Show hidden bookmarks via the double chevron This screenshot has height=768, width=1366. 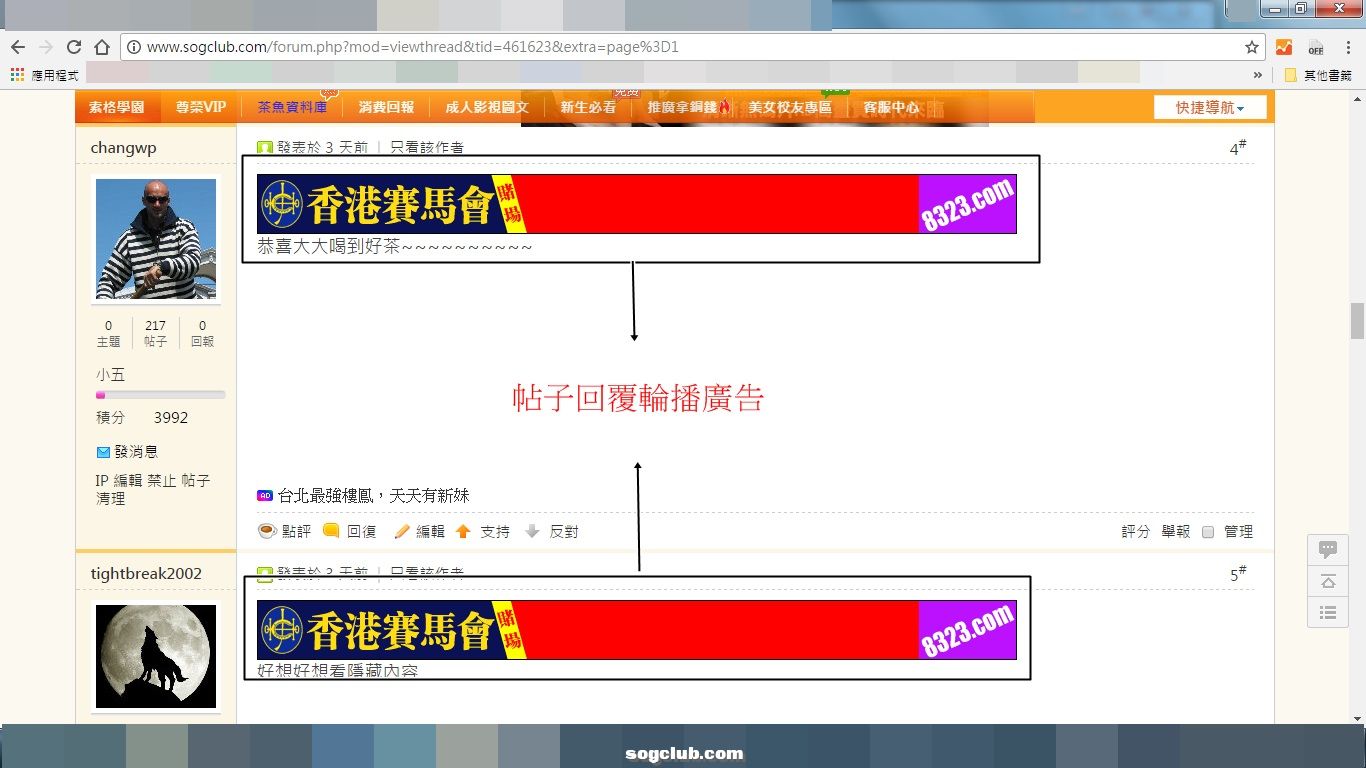[x=1258, y=74]
